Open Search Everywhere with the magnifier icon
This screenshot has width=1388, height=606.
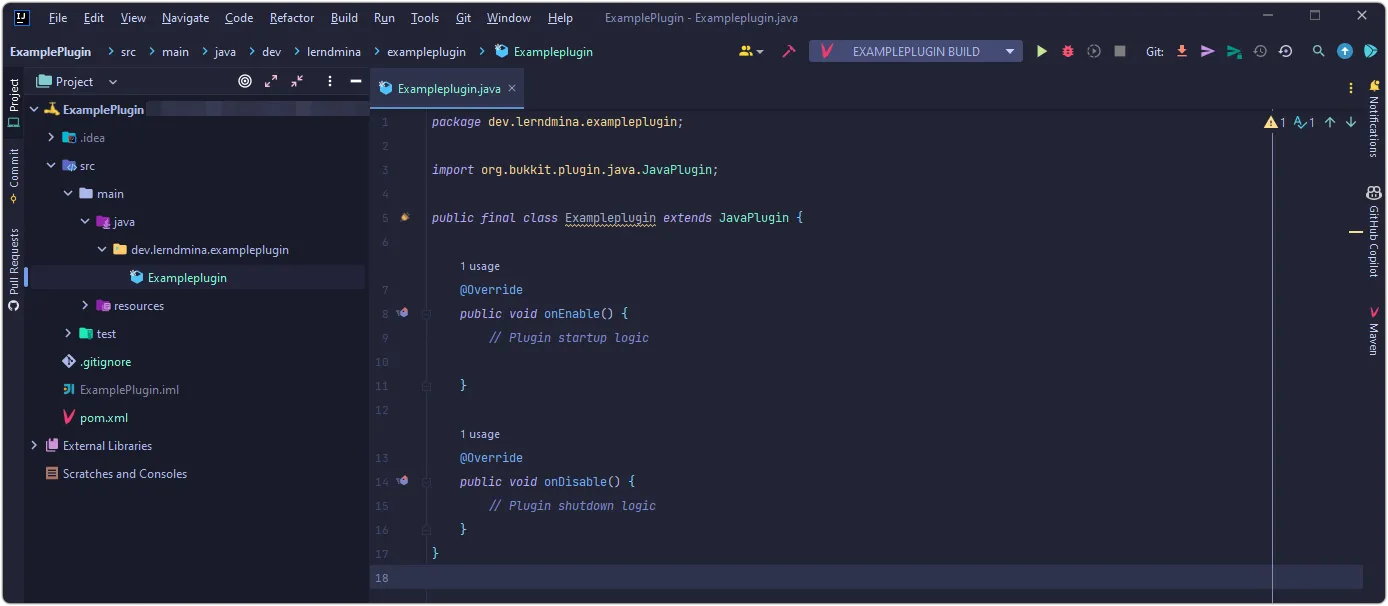(x=1319, y=51)
